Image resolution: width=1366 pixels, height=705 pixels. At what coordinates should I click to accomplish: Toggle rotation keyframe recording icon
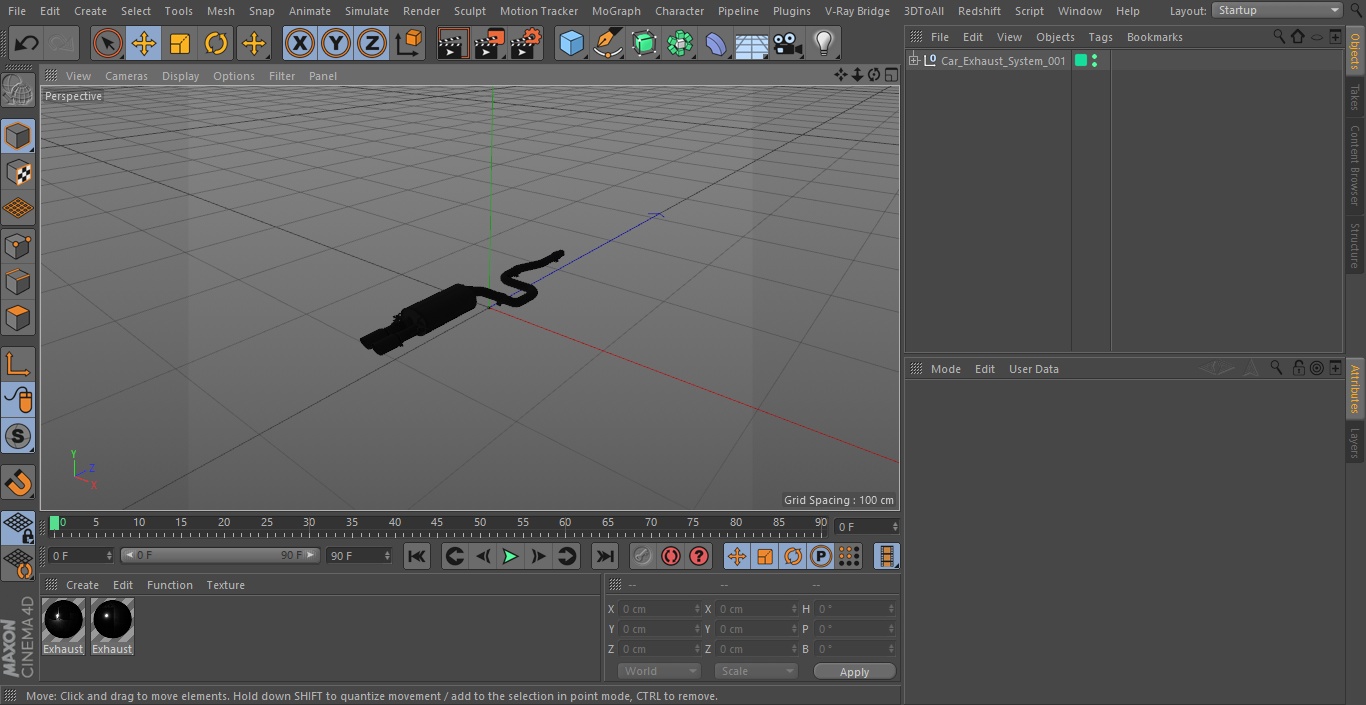pos(793,556)
